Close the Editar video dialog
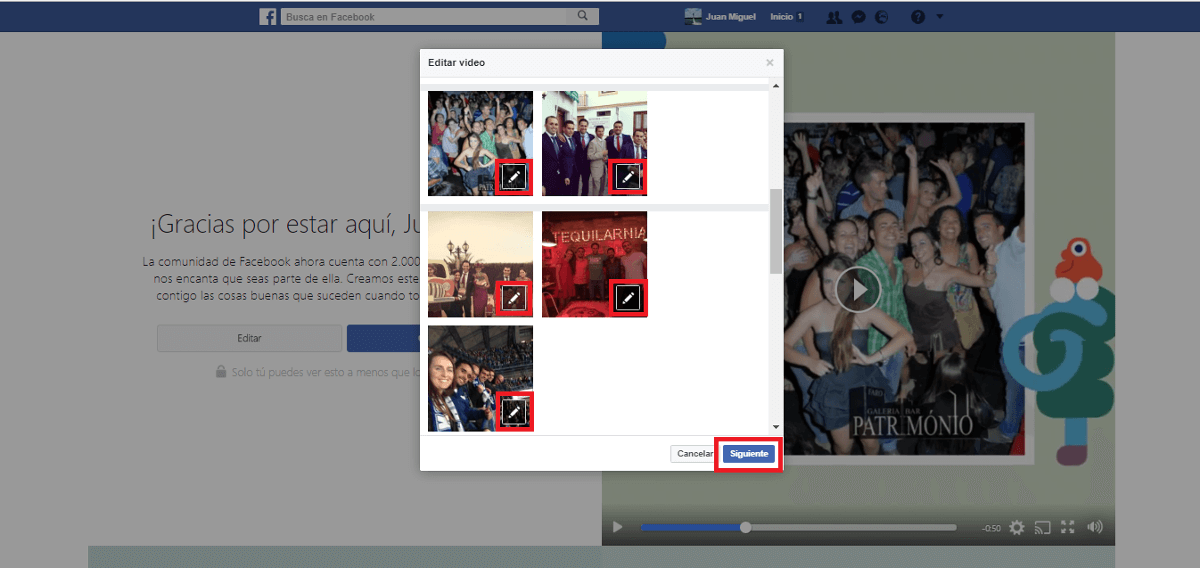The width and height of the screenshot is (1200, 568). click(769, 62)
